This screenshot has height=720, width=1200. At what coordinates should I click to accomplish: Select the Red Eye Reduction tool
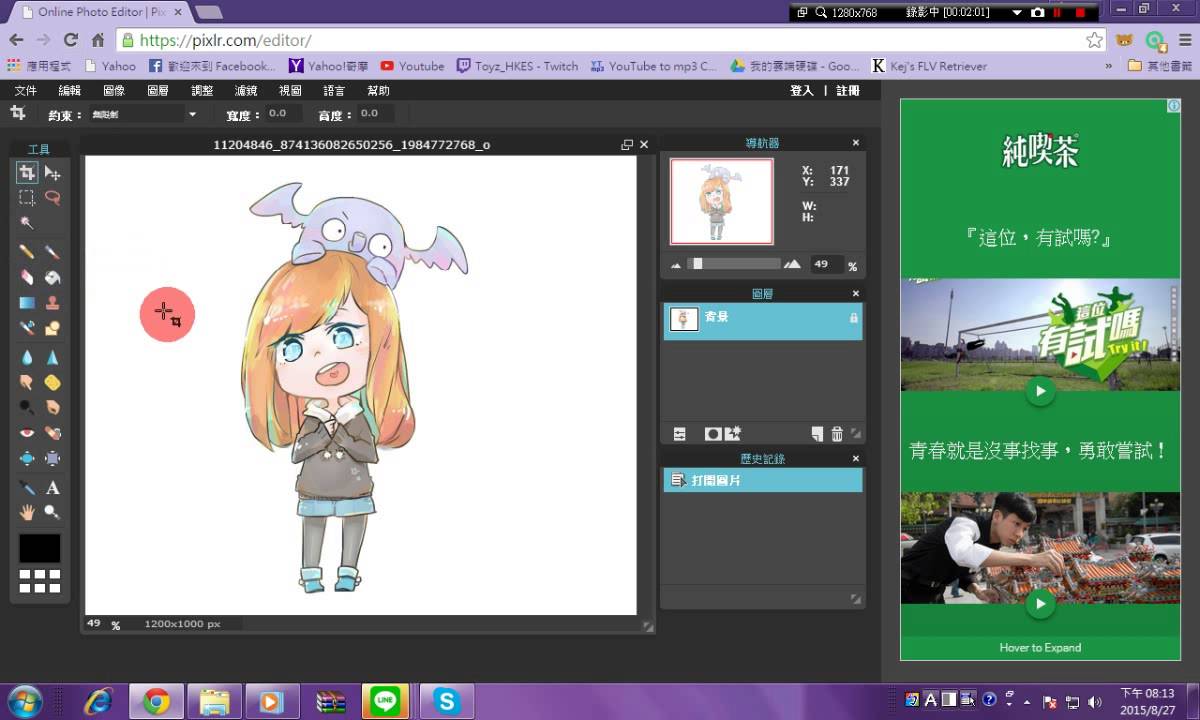click(27, 432)
